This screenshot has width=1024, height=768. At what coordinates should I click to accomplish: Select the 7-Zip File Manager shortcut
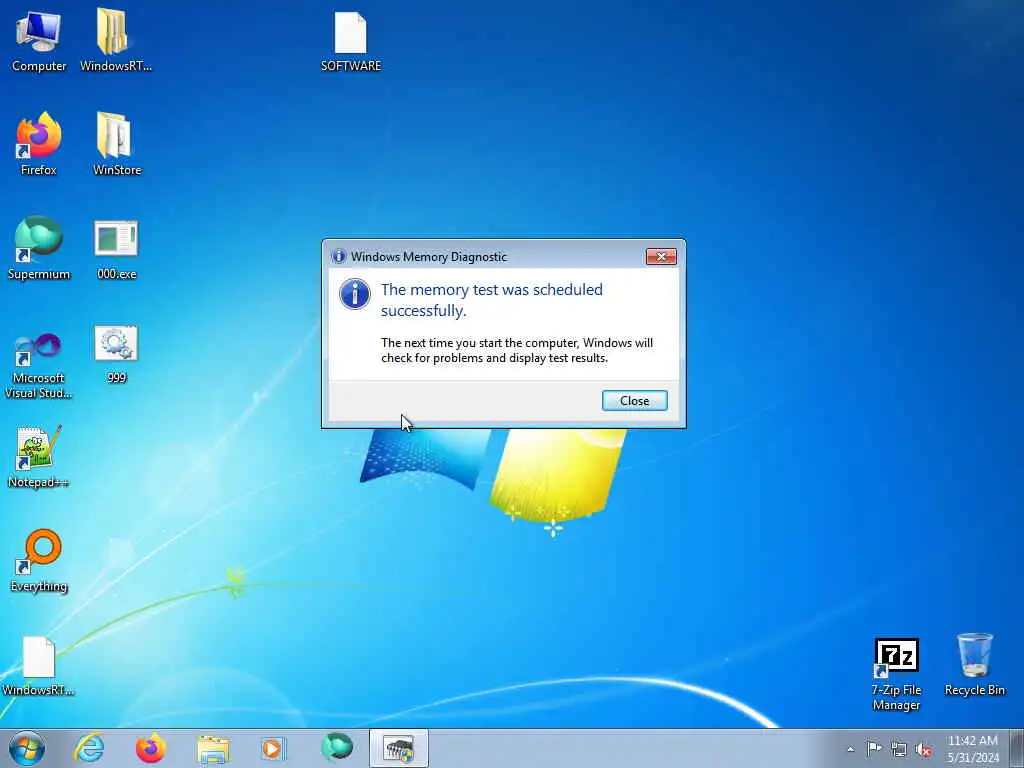click(x=896, y=674)
